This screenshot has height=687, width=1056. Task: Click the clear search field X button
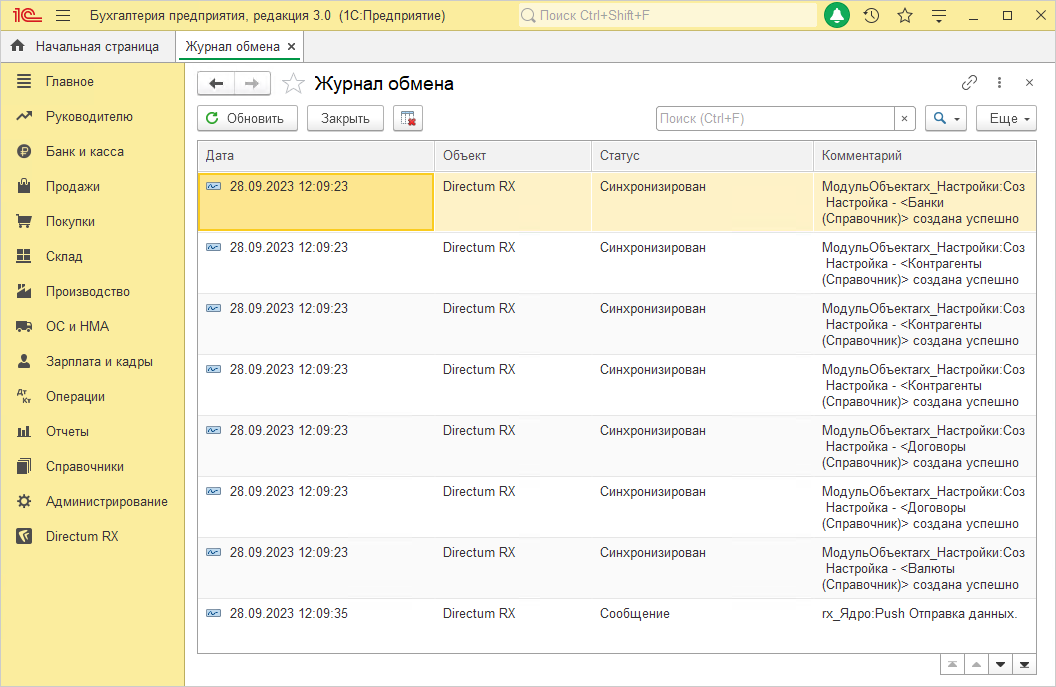pyautogui.click(x=904, y=118)
